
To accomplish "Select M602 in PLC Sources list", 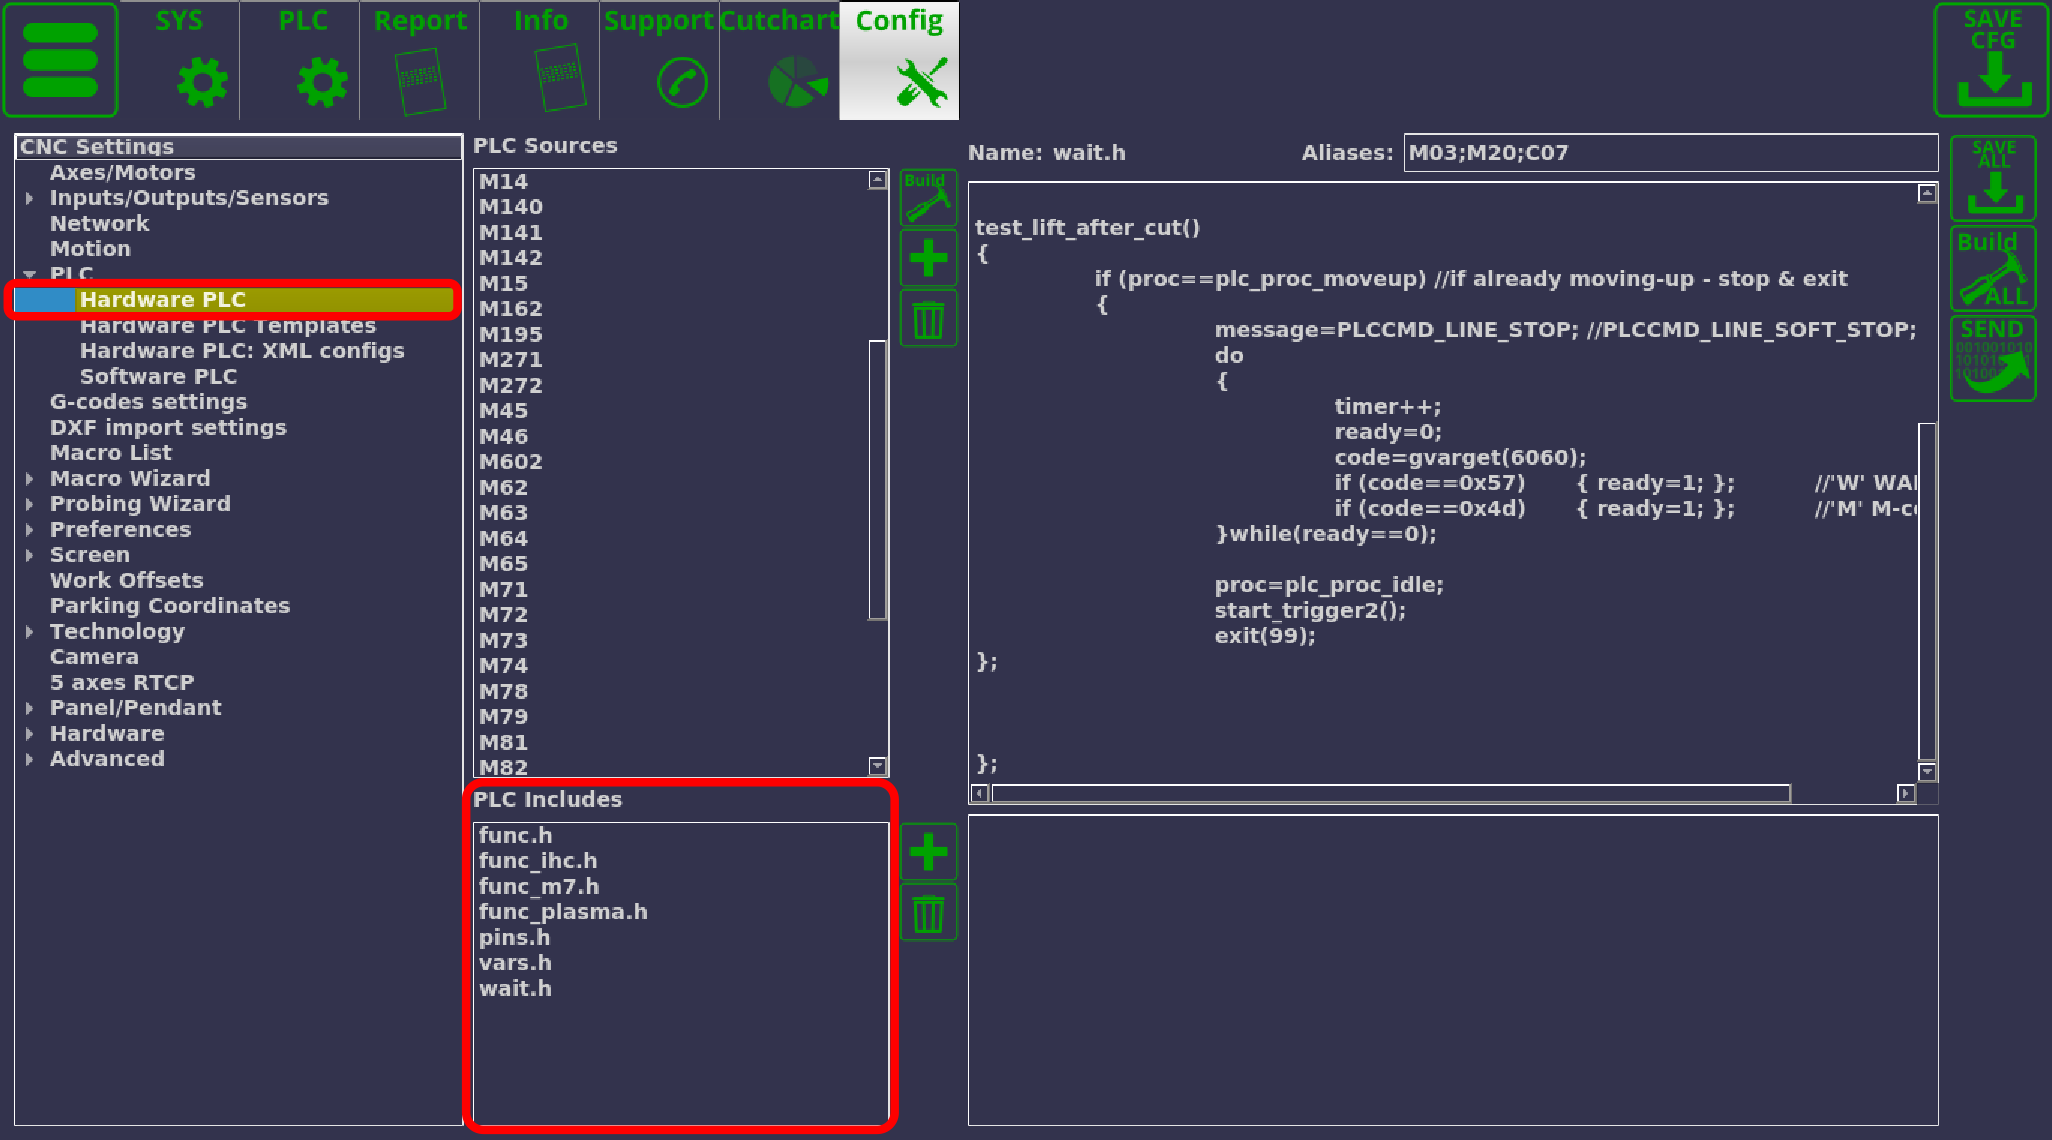I will [x=511, y=462].
